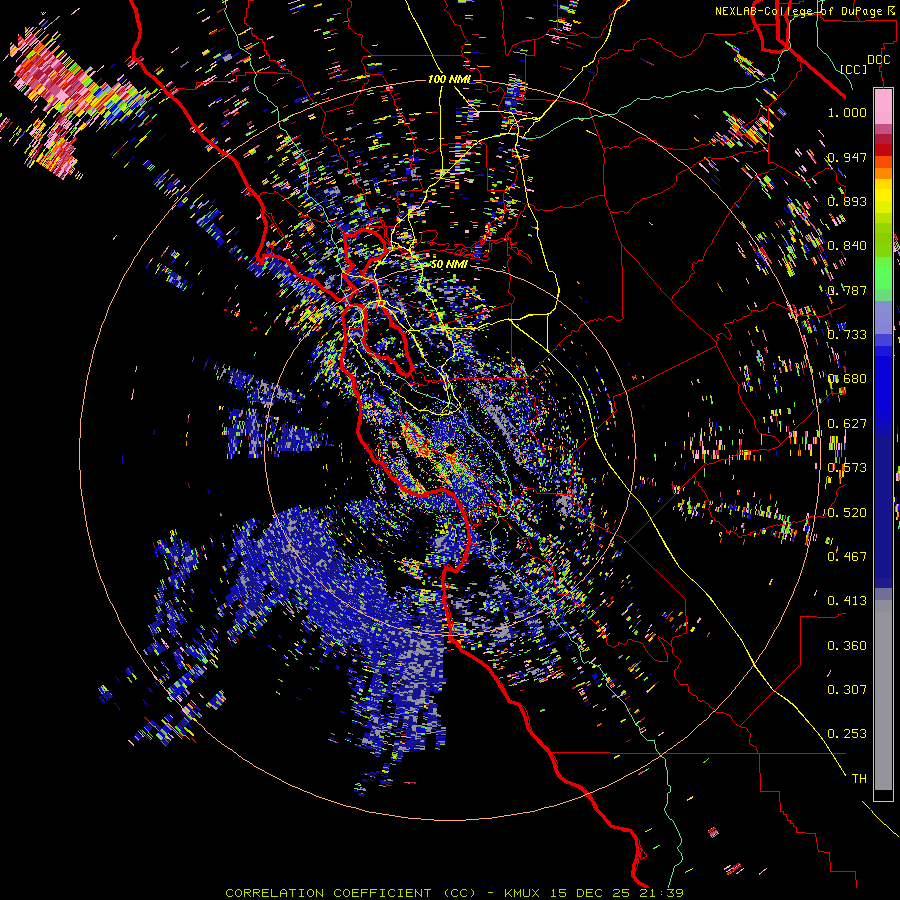This screenshot has width=900, height=900.
Task: Click the "0.413" legend value
Action: [x=847, y=600]
